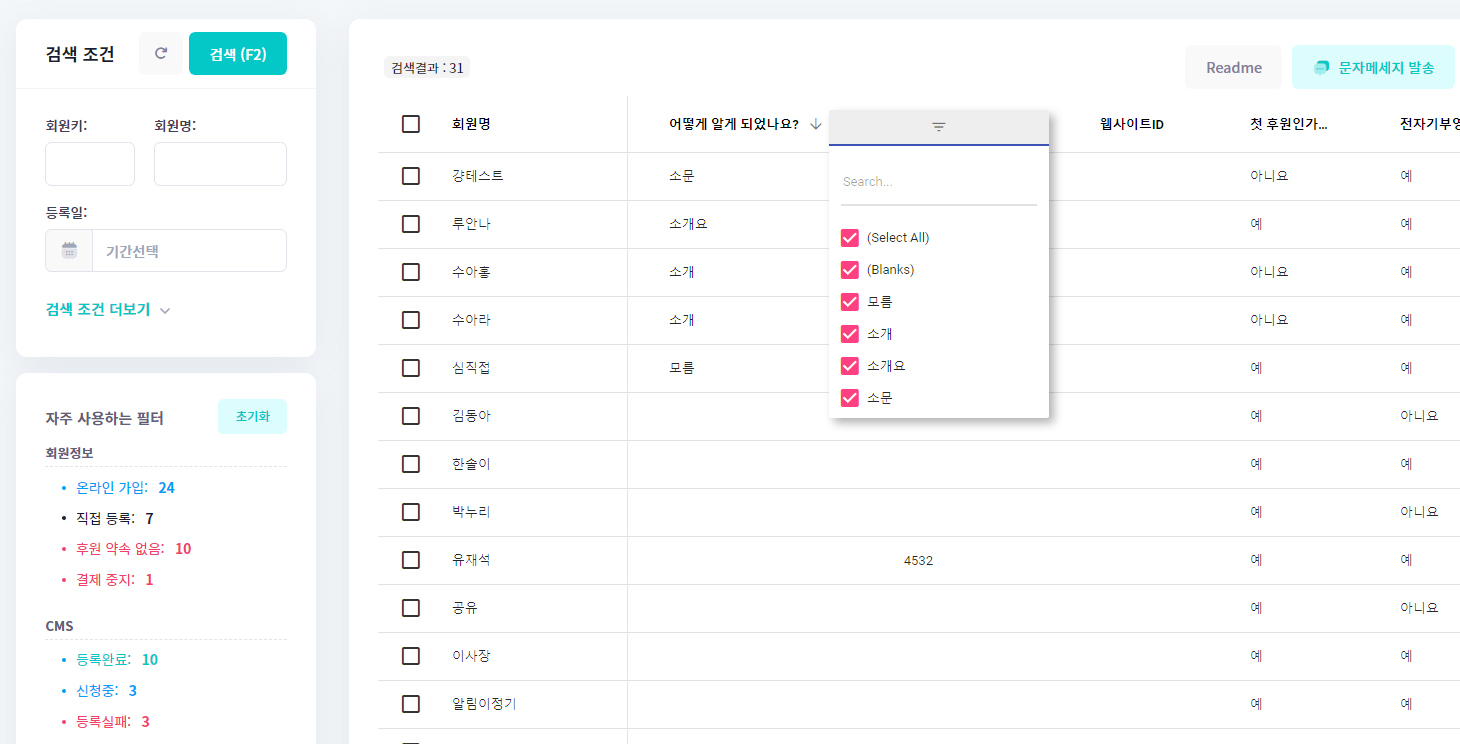
Task: Apply the 온라인 가입 quick filter
Action: [x=112, y=488]
